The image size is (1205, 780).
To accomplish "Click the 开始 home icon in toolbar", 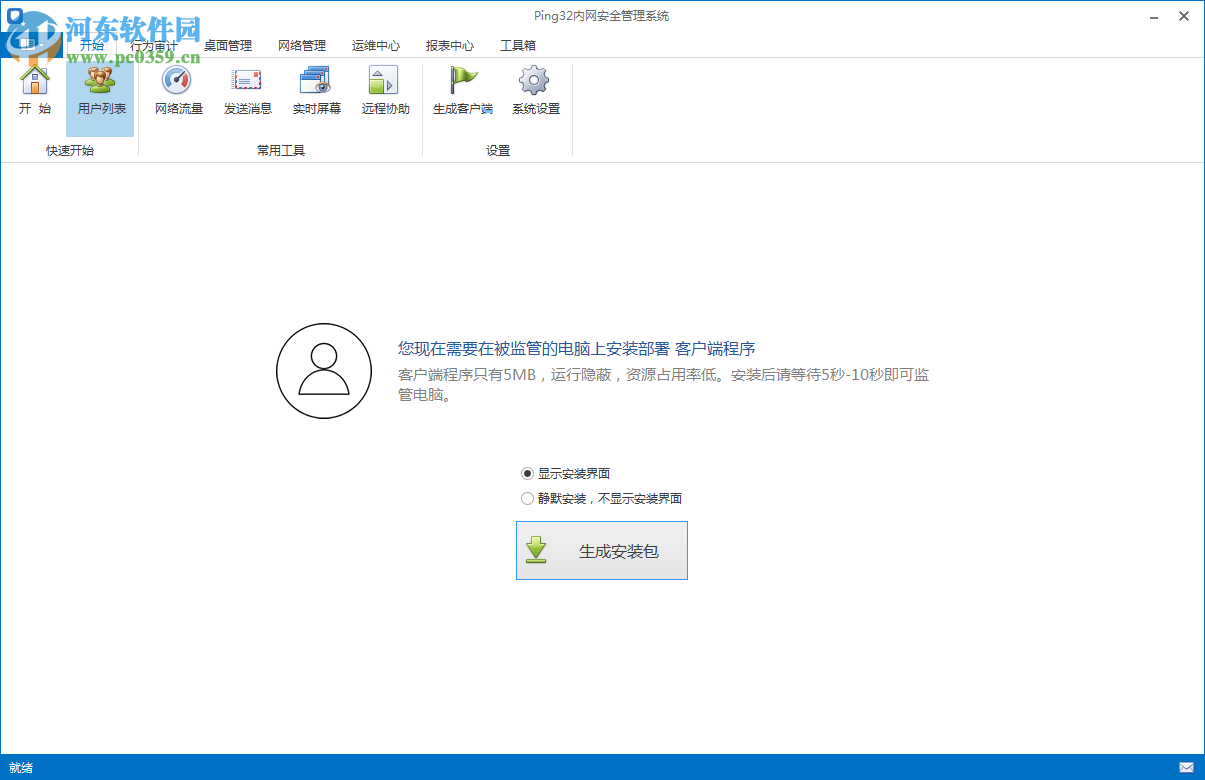I will click(35, 90).
